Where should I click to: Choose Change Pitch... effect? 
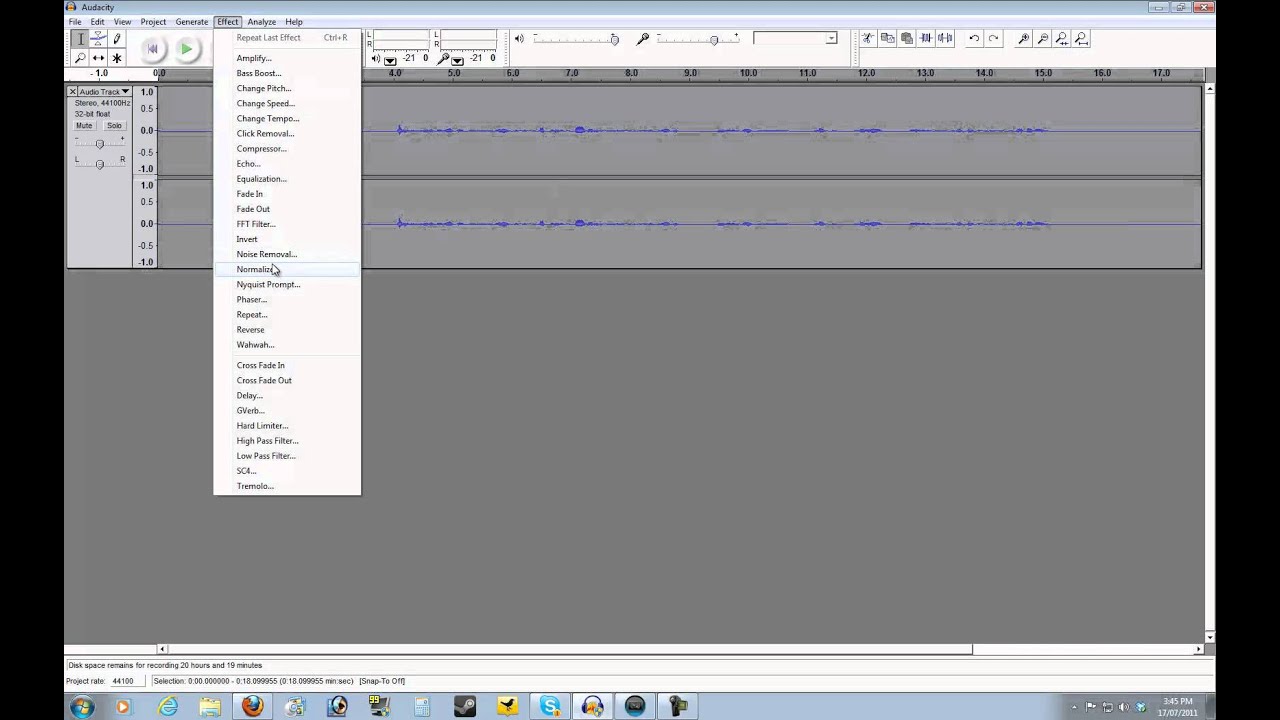point(287,88)
